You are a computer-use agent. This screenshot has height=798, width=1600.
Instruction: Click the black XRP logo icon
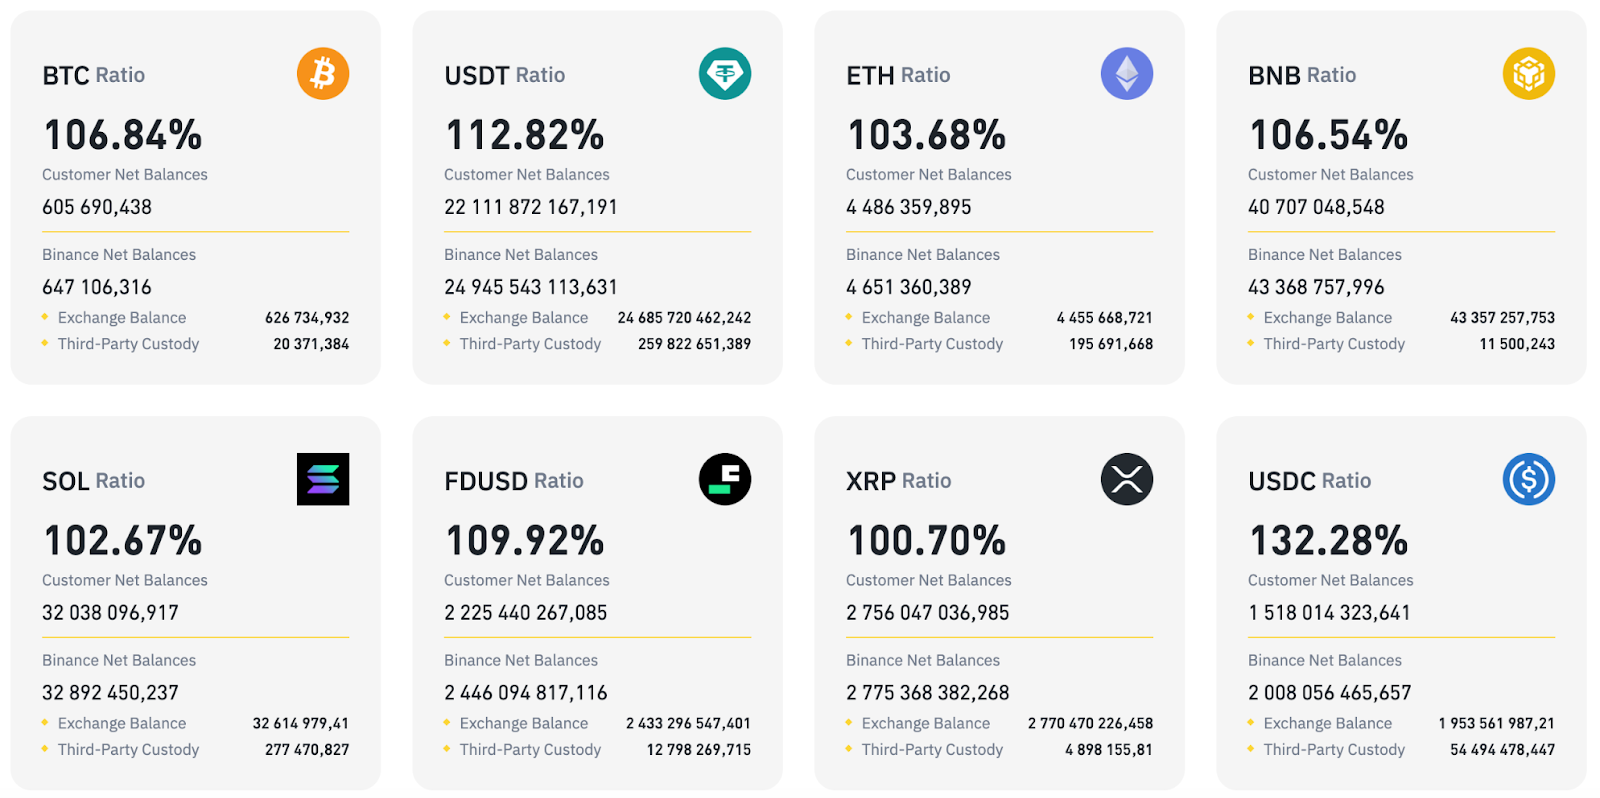(x=1127, y=479)
